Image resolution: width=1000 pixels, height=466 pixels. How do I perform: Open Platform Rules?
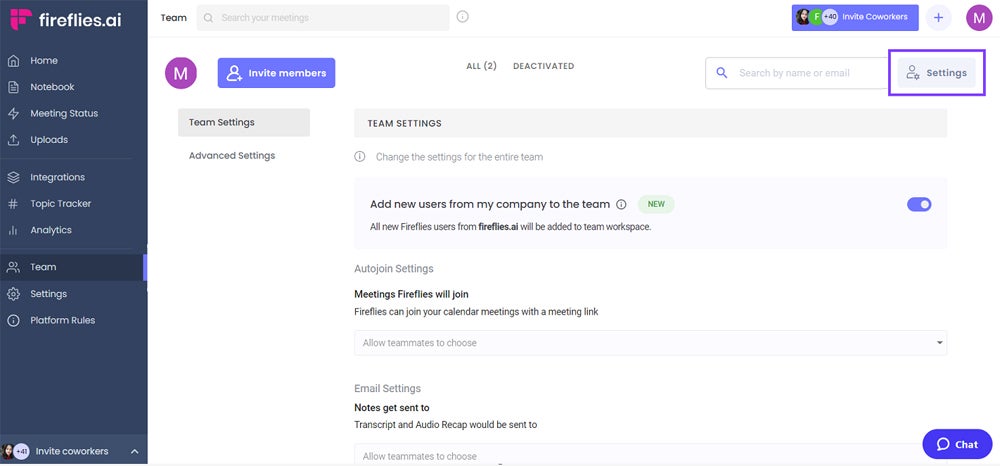(x=62, y=320)
